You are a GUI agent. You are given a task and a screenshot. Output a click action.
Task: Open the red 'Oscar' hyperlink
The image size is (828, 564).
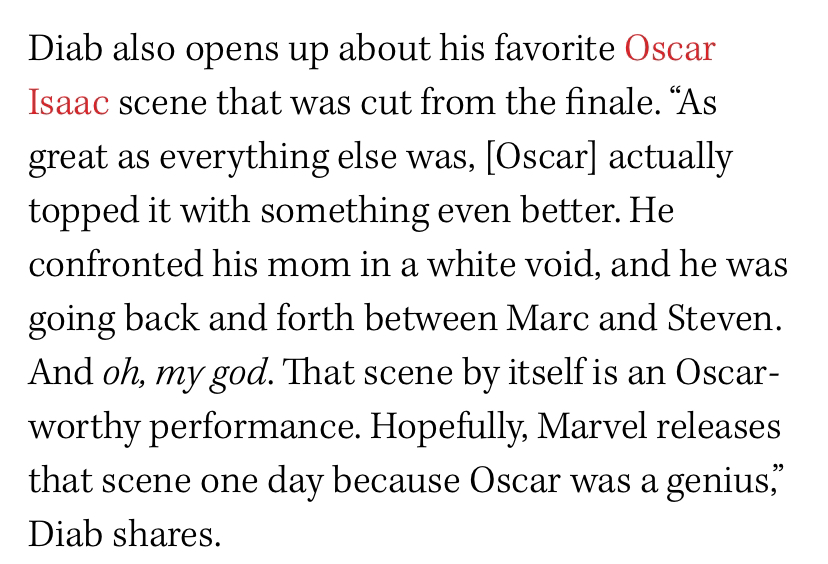pyautogui.click(x=670, y=49)
